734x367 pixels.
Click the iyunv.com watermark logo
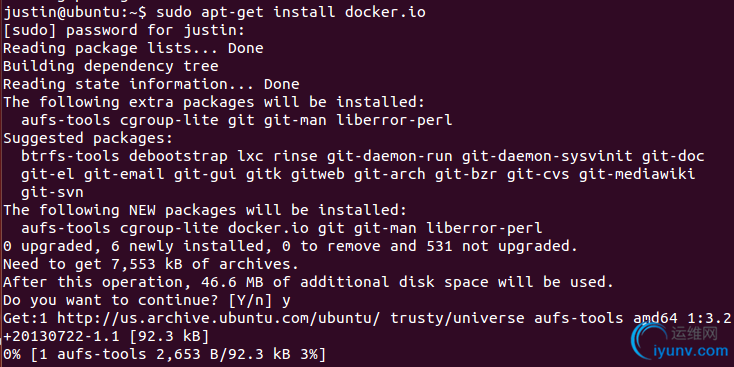680,342
